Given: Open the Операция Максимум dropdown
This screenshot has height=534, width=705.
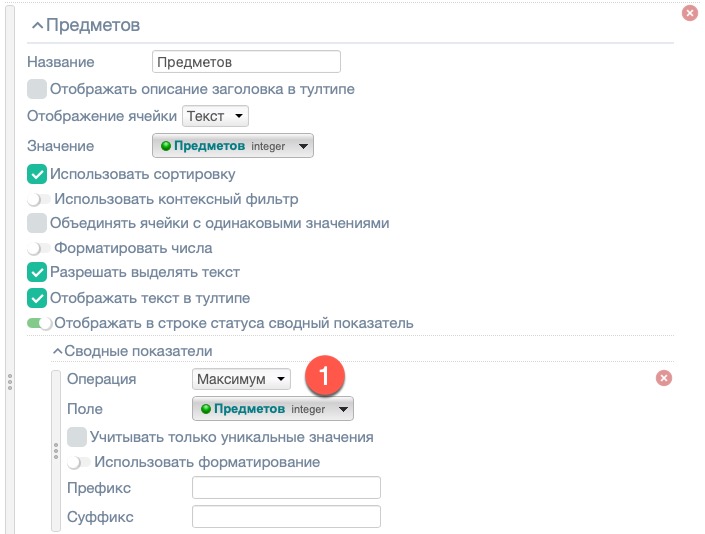Looking at the screenshot, I should point(241,379).
